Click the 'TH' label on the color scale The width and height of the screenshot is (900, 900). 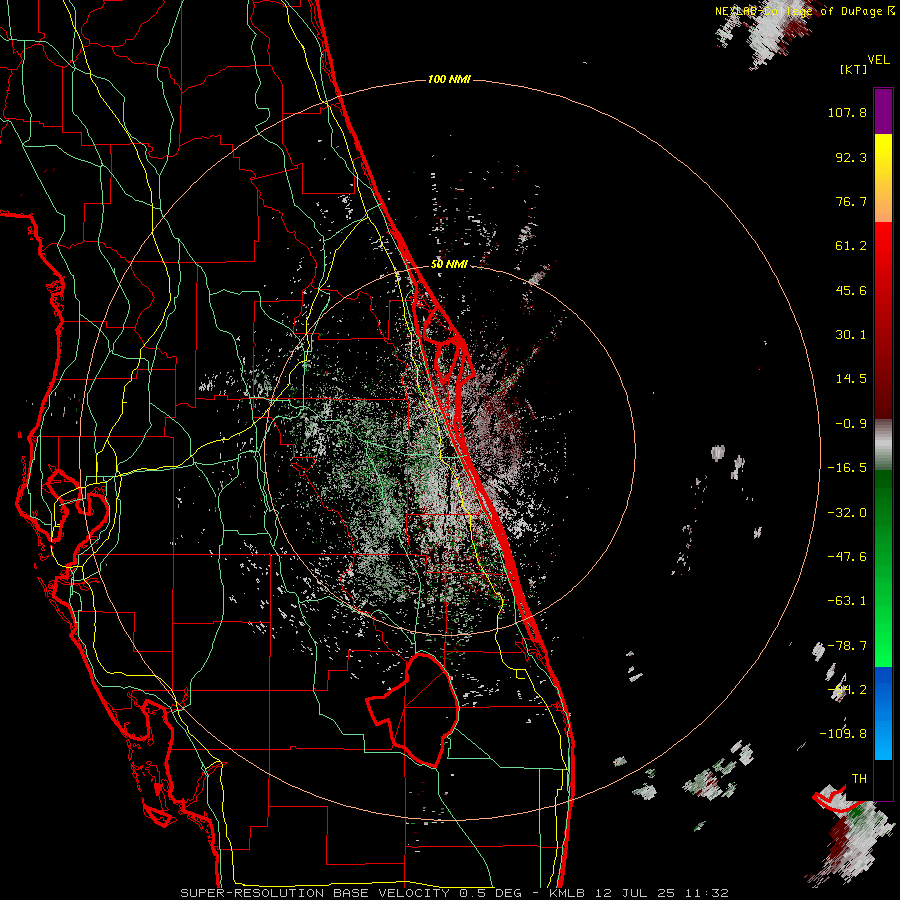[859, 779]
